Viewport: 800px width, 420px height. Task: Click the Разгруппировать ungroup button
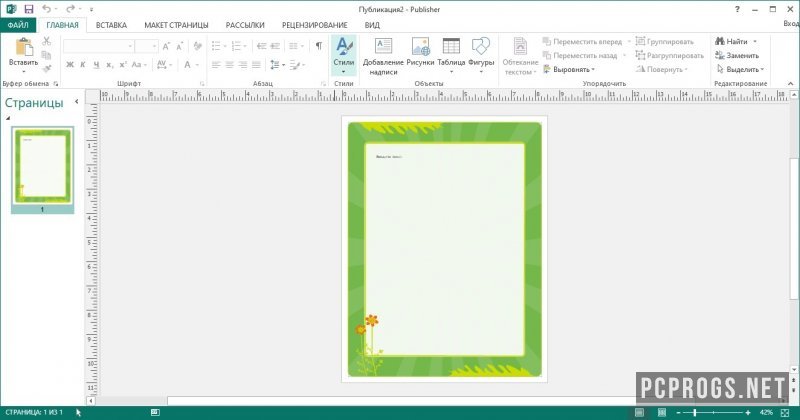click(x=670, y=55)
